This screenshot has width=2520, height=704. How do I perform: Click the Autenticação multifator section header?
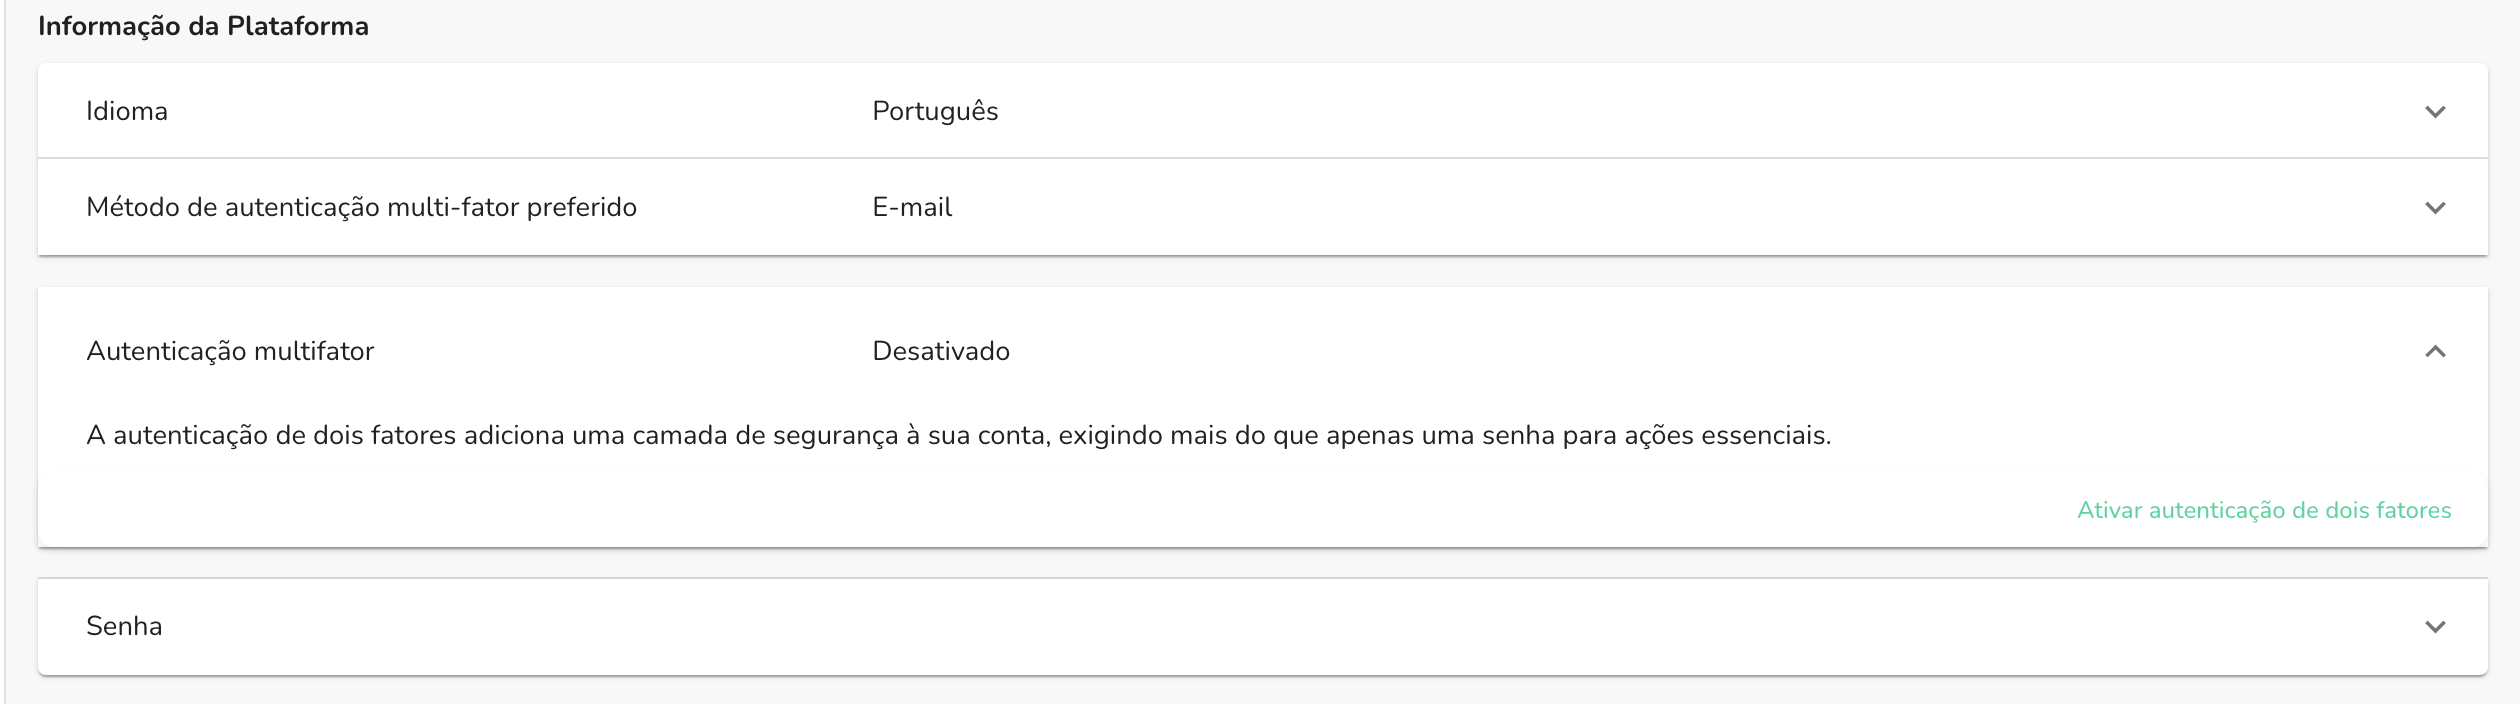228,351
